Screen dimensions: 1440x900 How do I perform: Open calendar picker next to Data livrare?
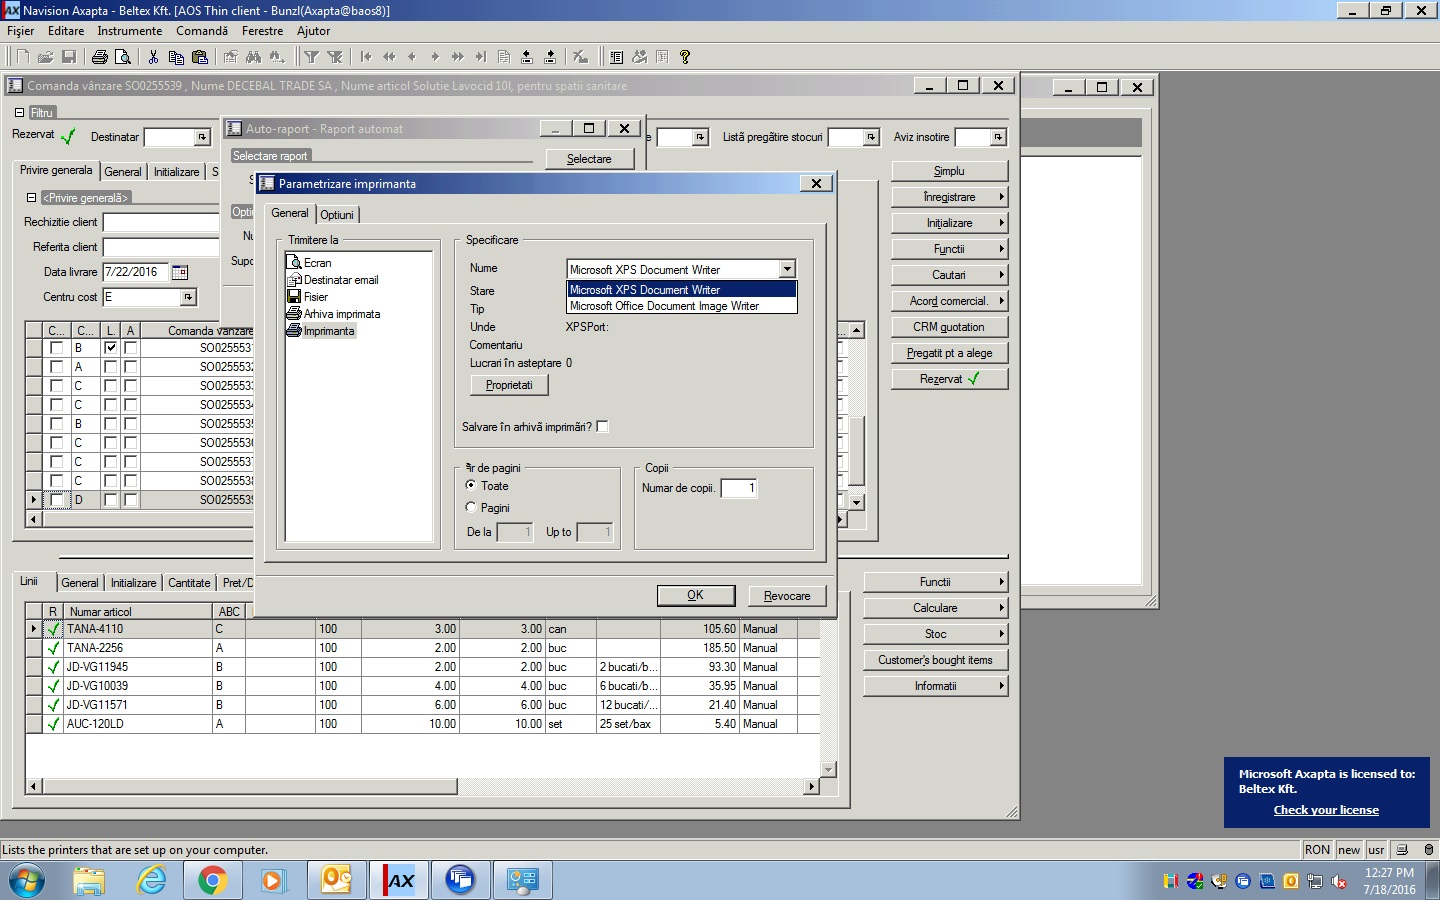click(x=180, y=272)
